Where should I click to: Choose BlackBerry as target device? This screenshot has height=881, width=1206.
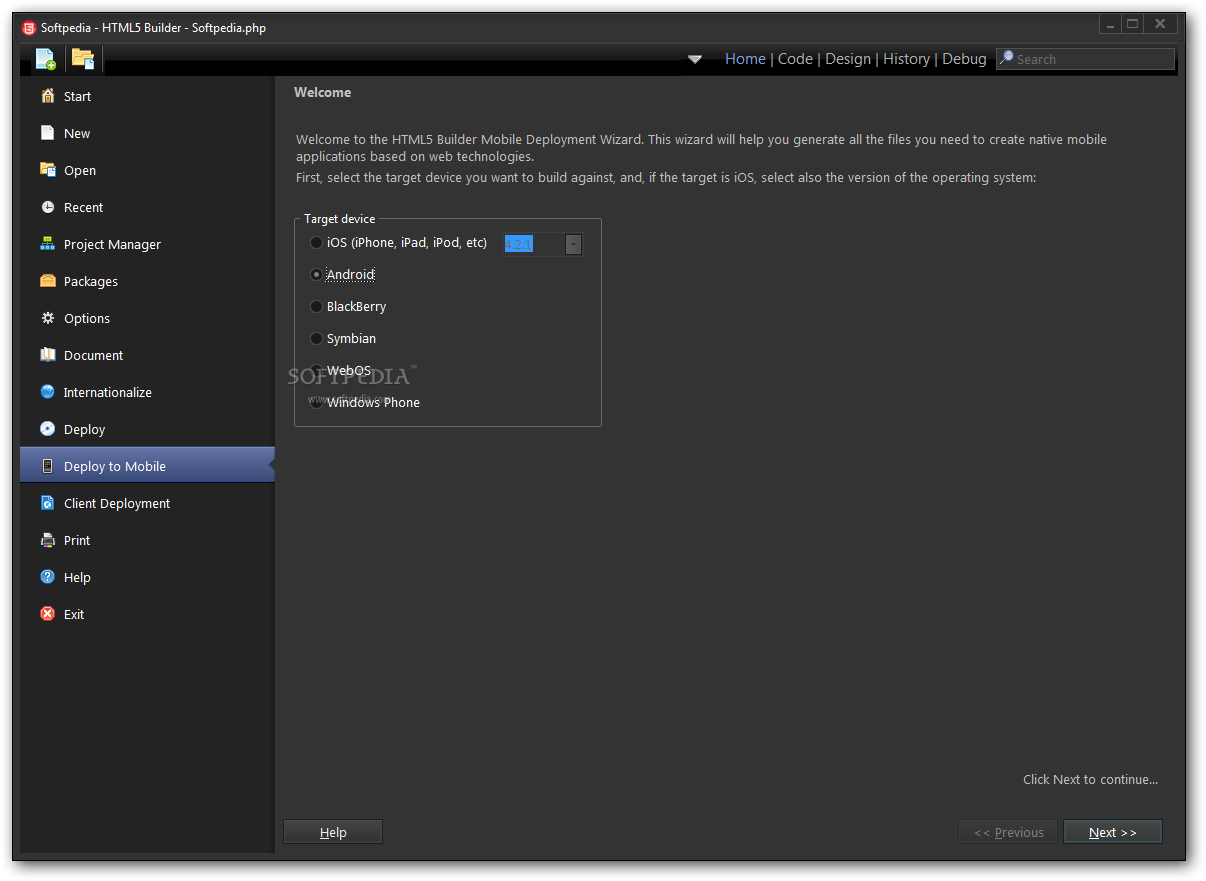[317, 307]
